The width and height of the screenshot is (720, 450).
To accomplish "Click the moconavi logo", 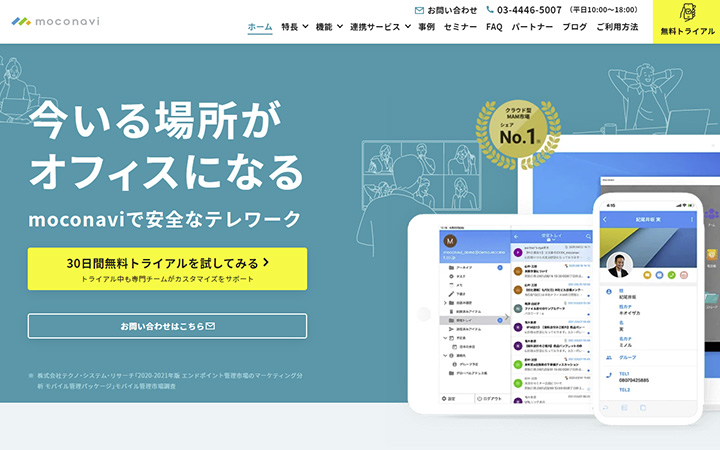I will pos(55,21).
